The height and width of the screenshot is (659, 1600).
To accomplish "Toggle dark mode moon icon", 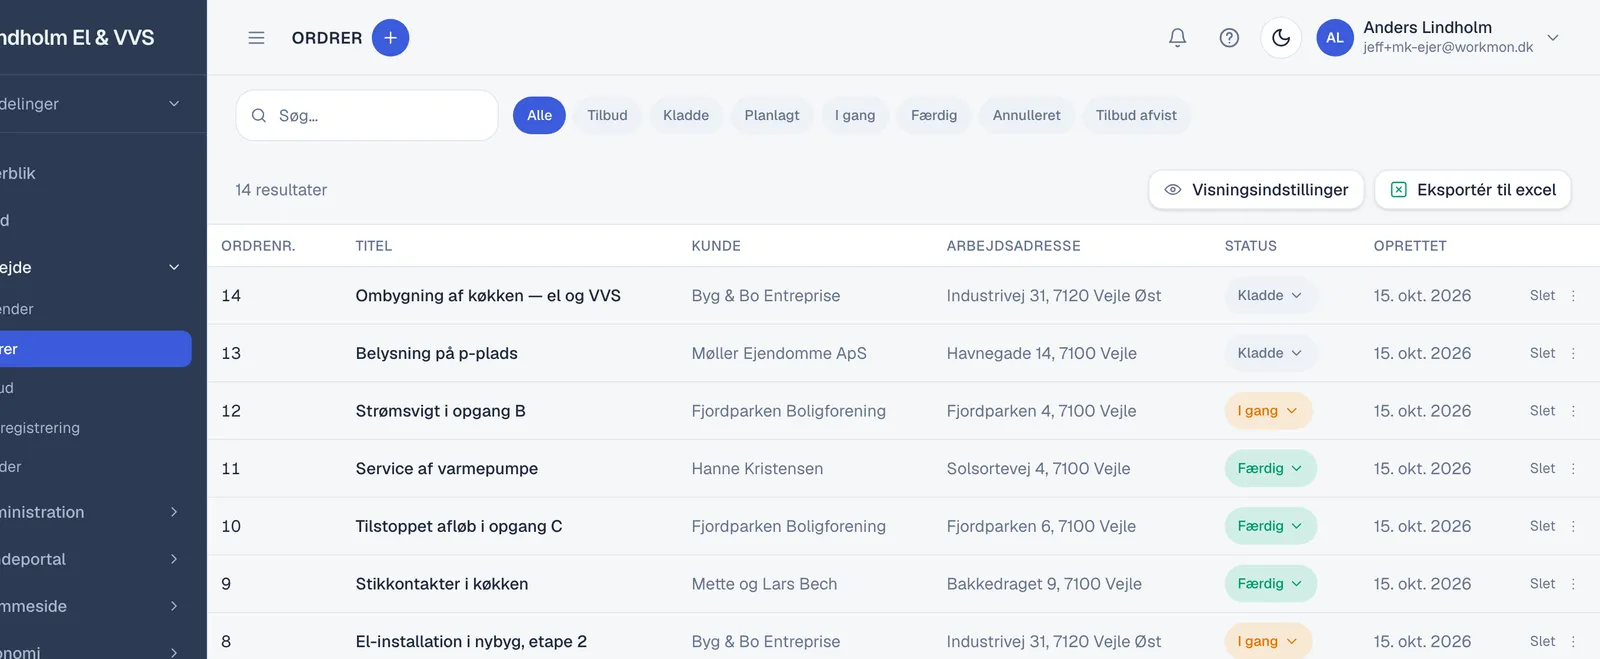I will [1281, 38].
